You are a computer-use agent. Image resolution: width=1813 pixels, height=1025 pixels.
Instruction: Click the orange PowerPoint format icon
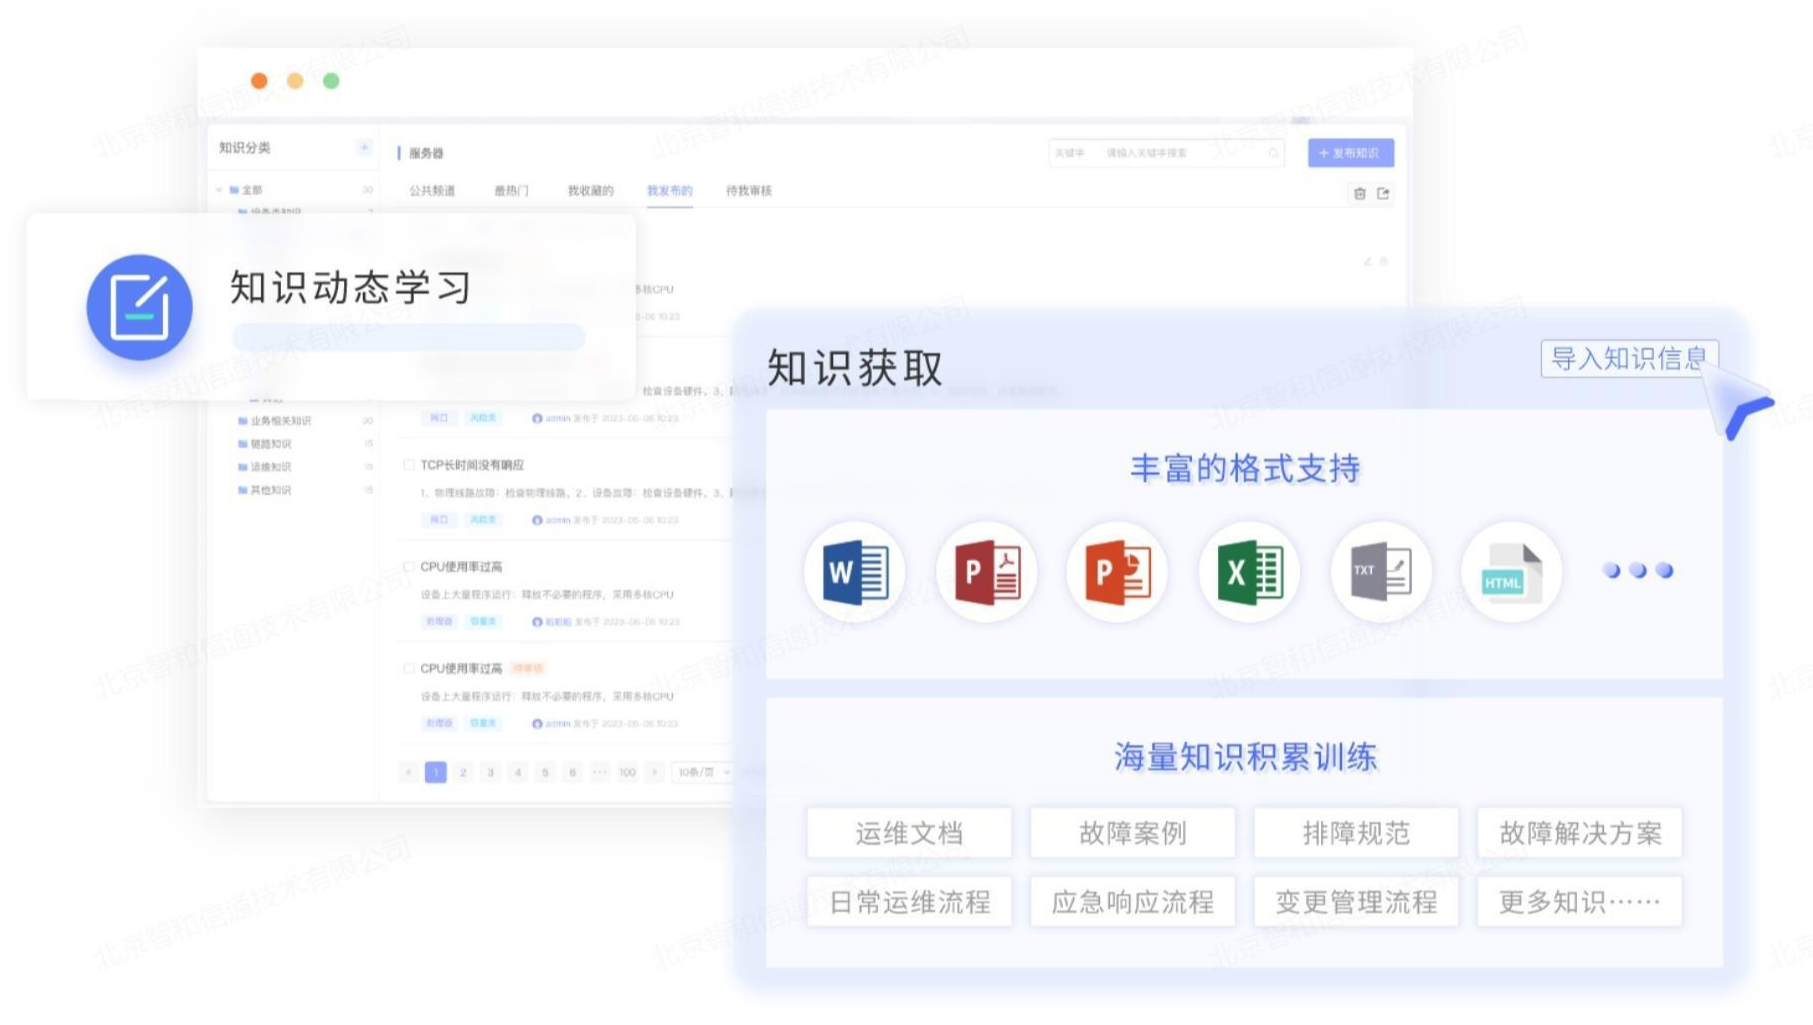[x=1117, y=572]
